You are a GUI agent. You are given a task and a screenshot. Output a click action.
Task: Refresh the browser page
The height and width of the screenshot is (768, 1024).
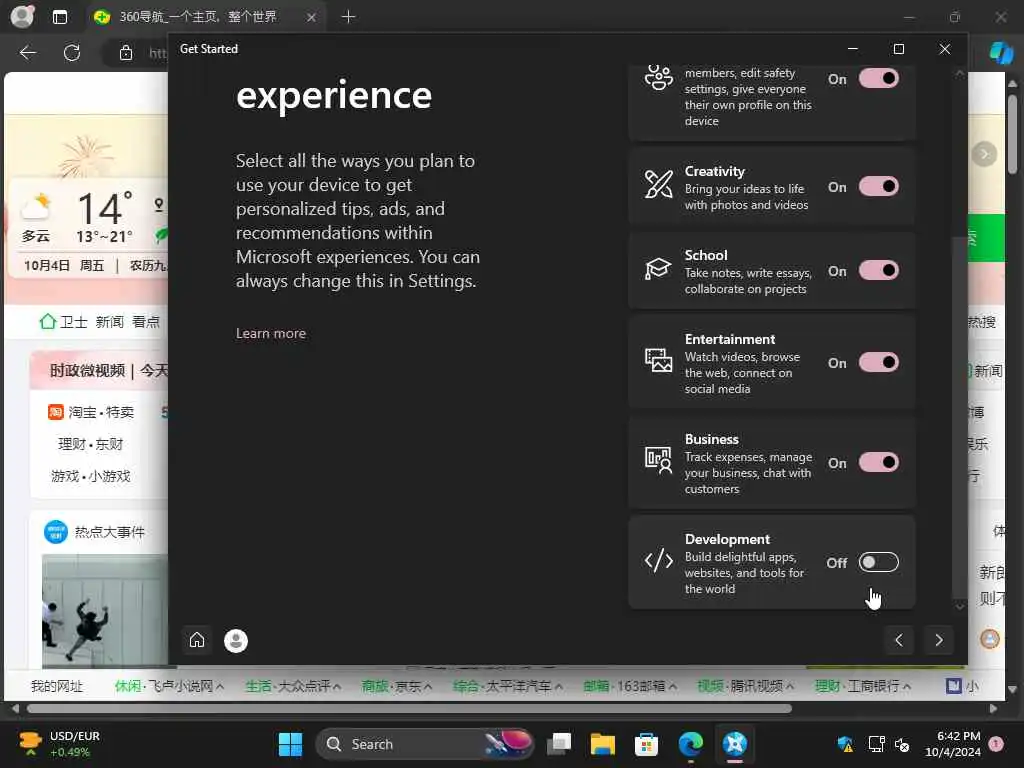click(x=72, y=53)
